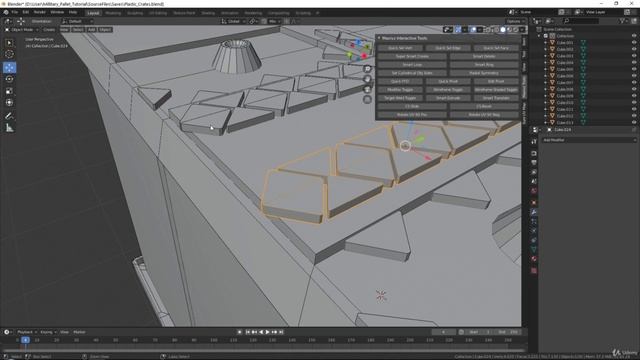Select the Measure ruler tool
Screen dimensions: 640x360
point(9,128)
